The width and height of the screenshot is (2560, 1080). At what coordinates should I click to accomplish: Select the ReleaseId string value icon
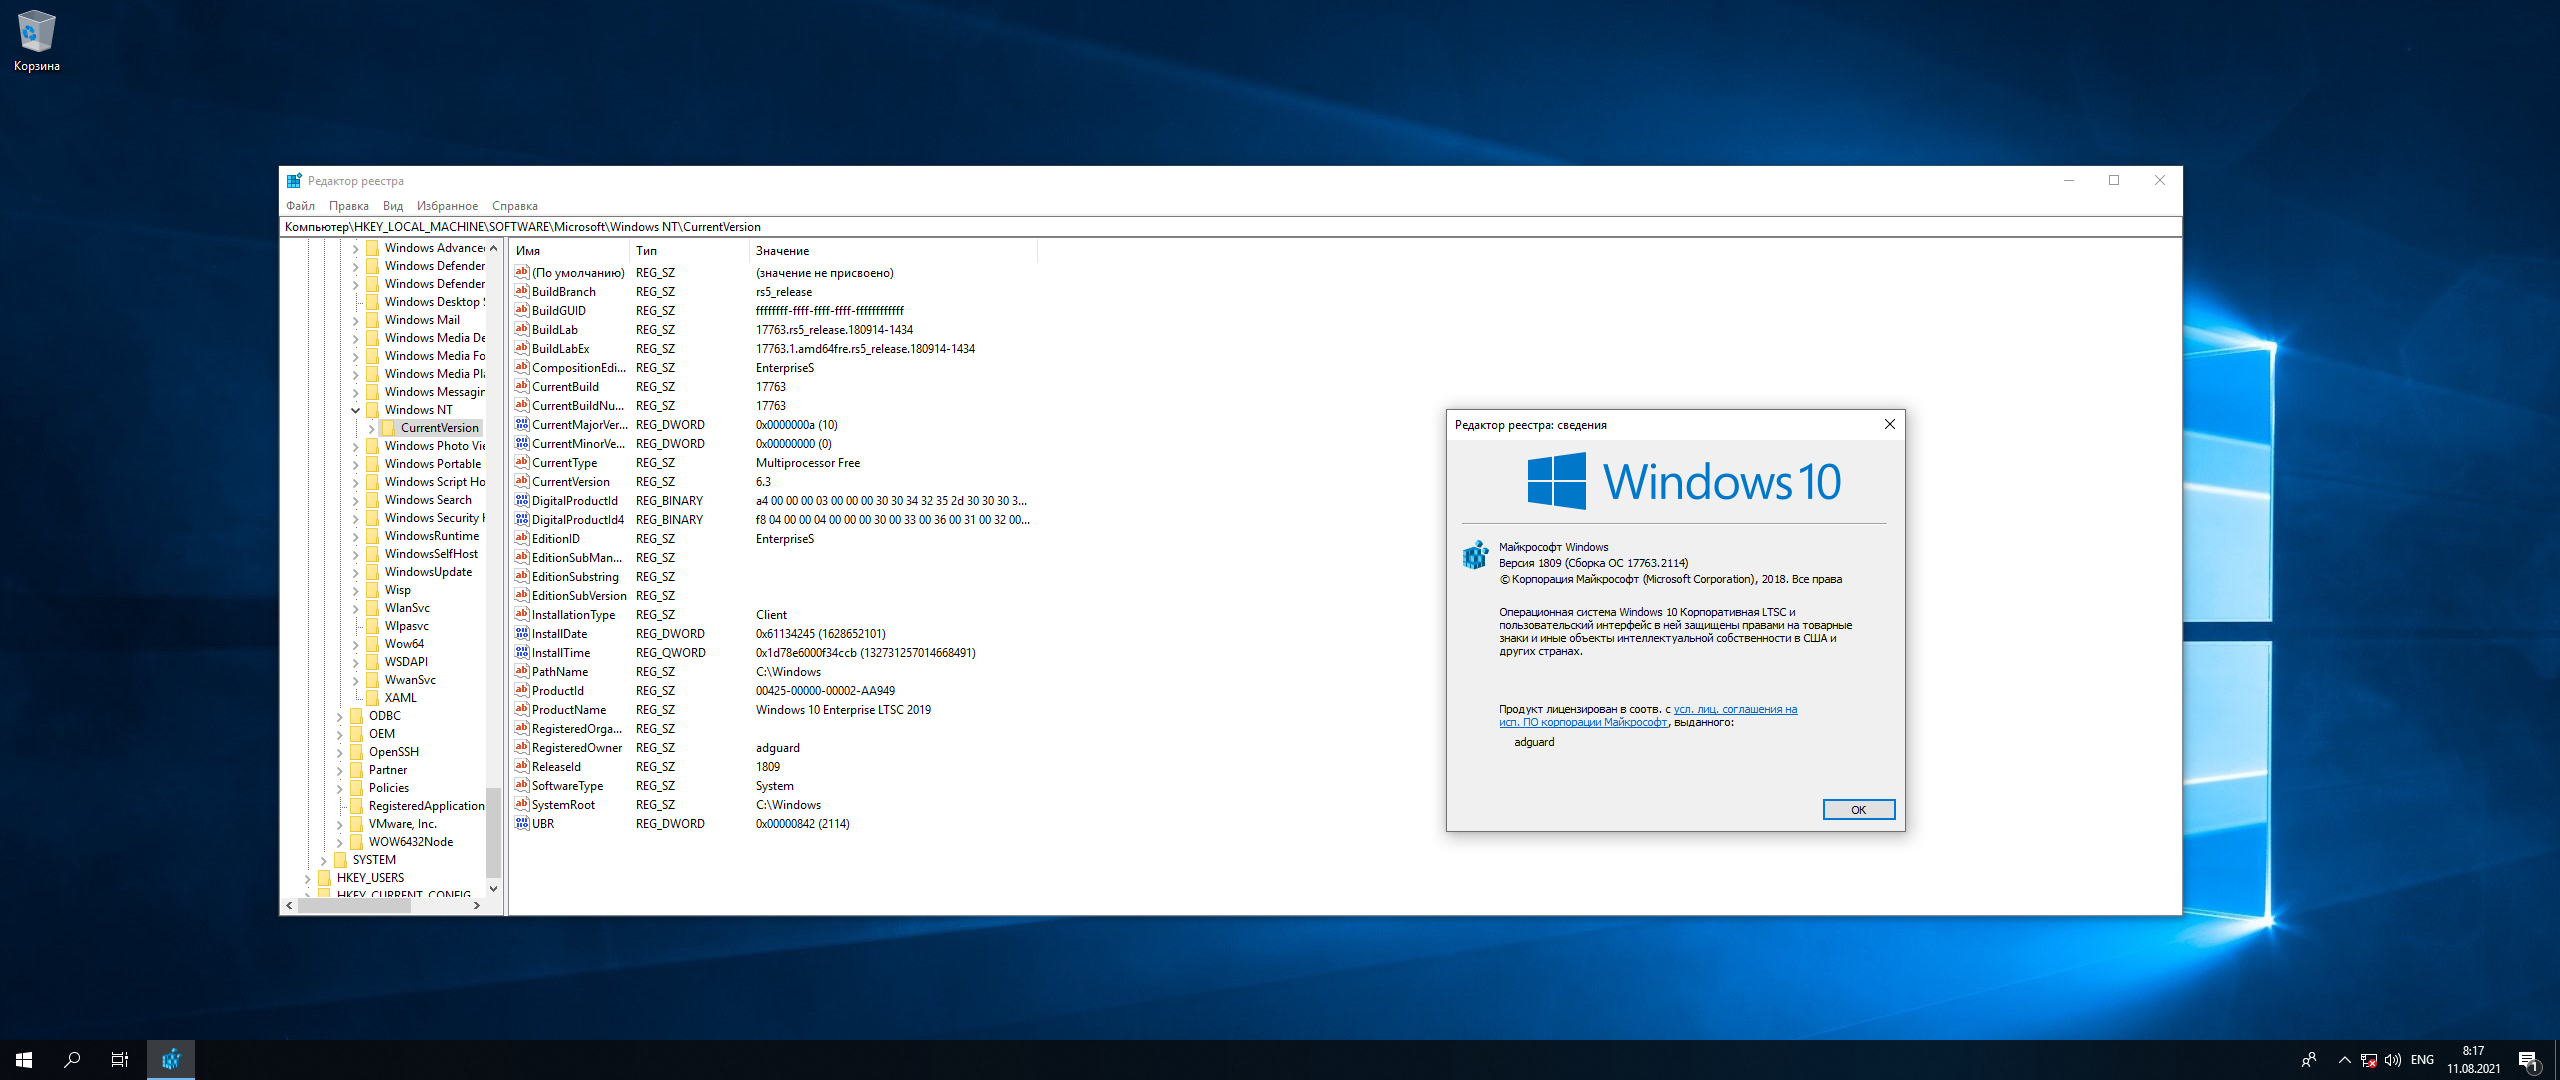click(521, 766)
